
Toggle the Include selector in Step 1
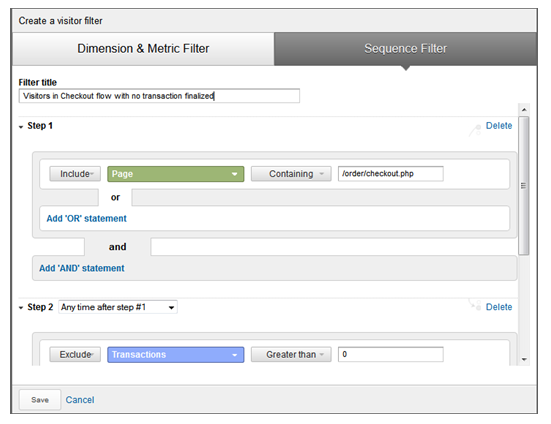point(75,174)
